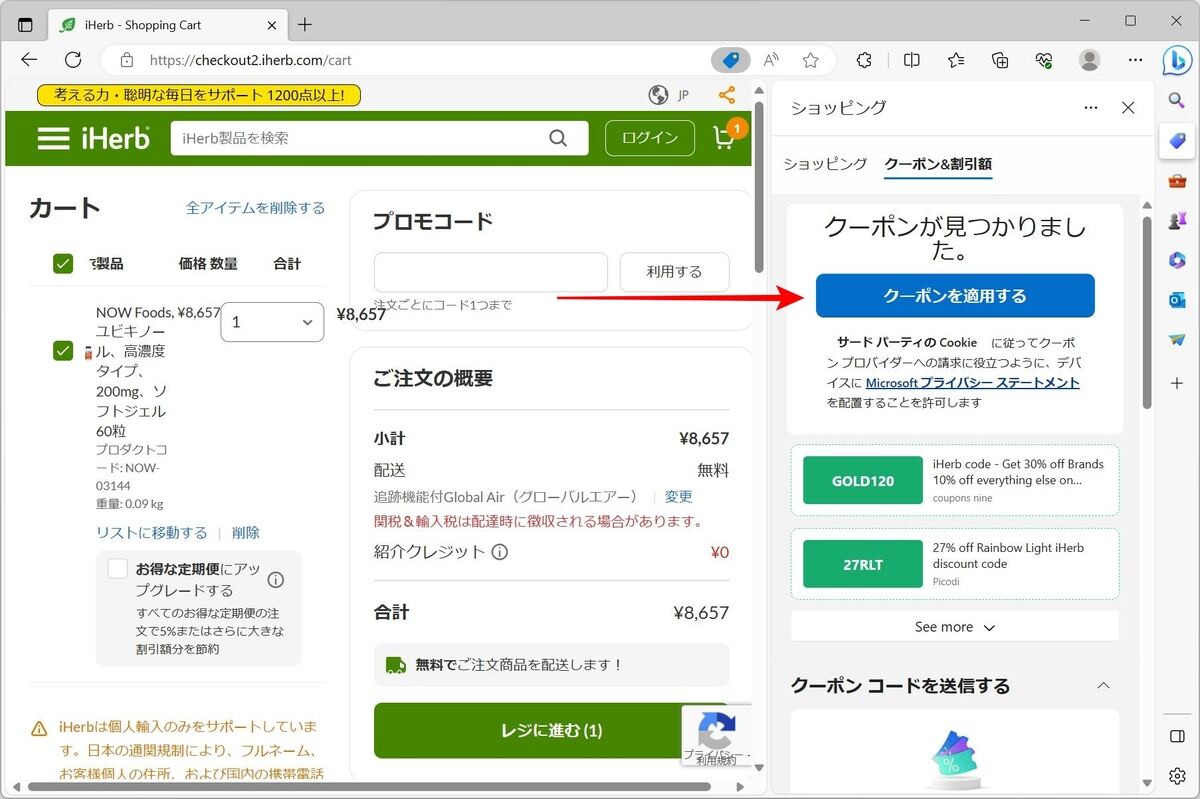Open browser essentials heart icon
Viewport: 1200px width, 799px height.
pyautogui.click(x=1044, y=60)
